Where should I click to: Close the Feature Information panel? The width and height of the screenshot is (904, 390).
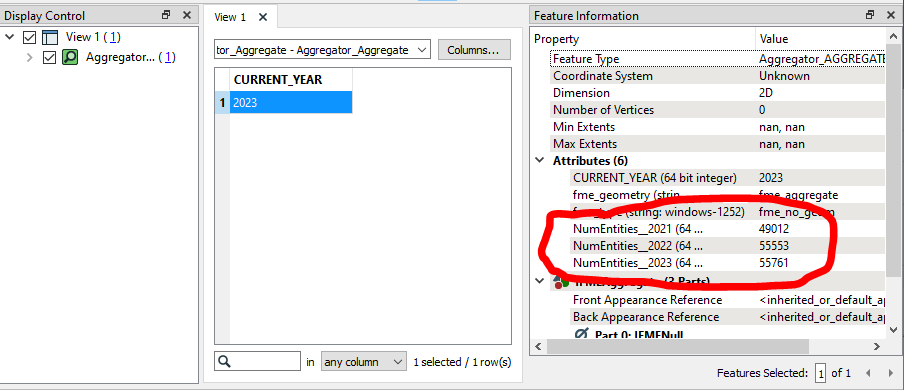pyautogui.click(x=890, y=16)
